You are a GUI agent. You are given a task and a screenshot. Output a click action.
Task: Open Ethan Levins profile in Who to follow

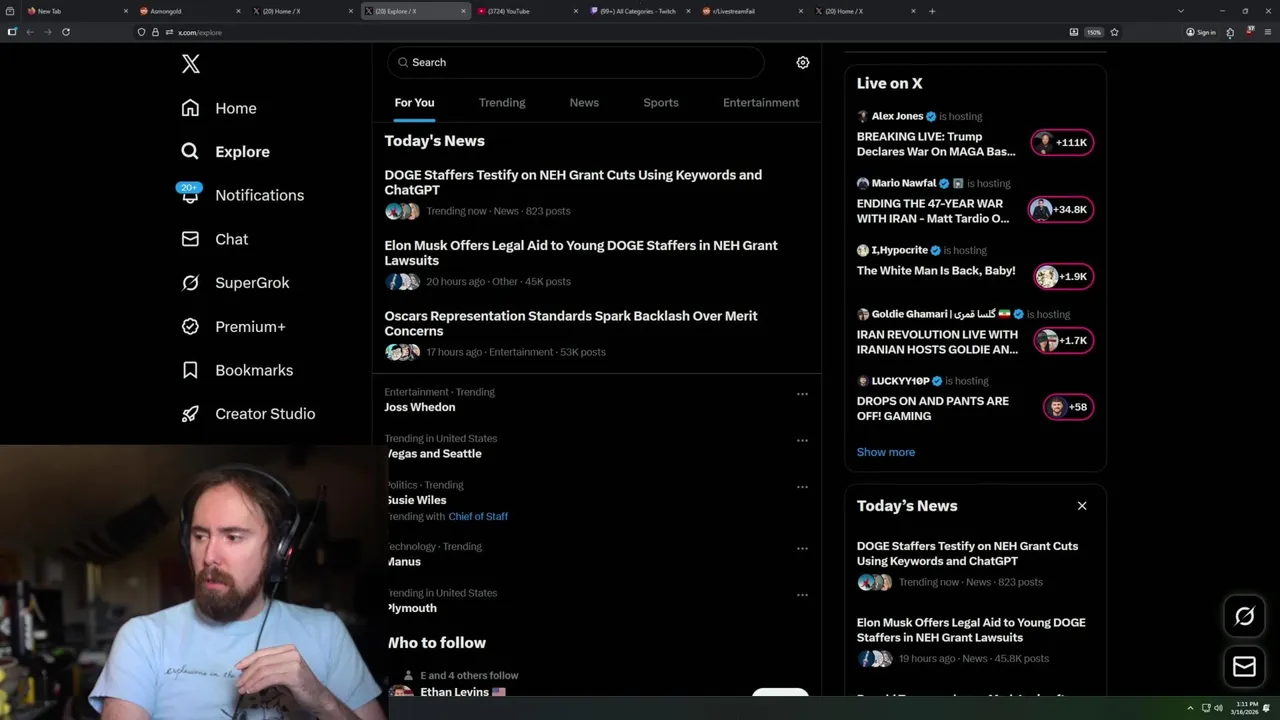coord(455,692)
